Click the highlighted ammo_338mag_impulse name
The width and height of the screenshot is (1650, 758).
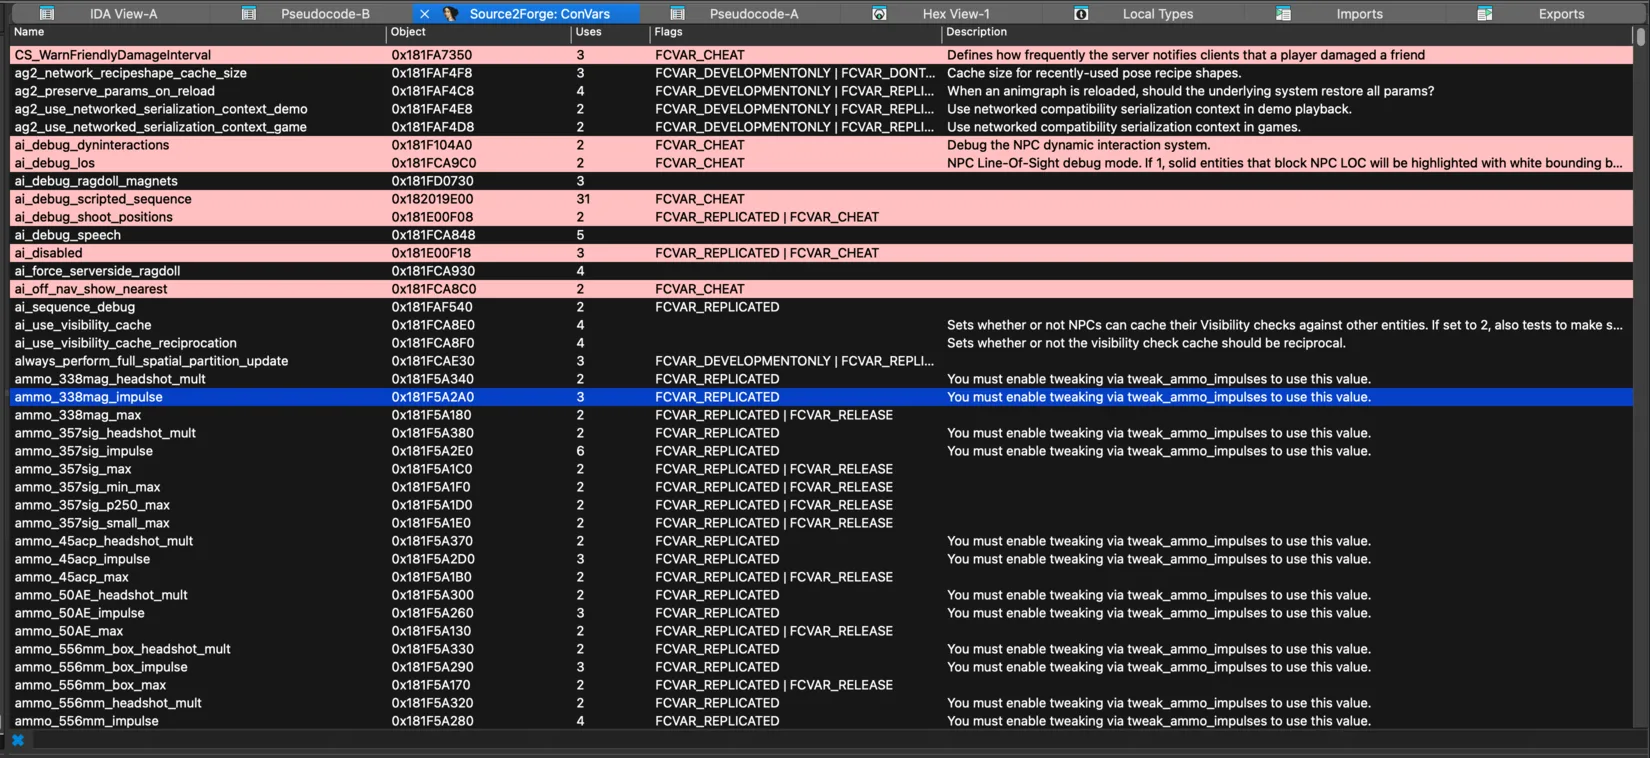pos(88,397)
